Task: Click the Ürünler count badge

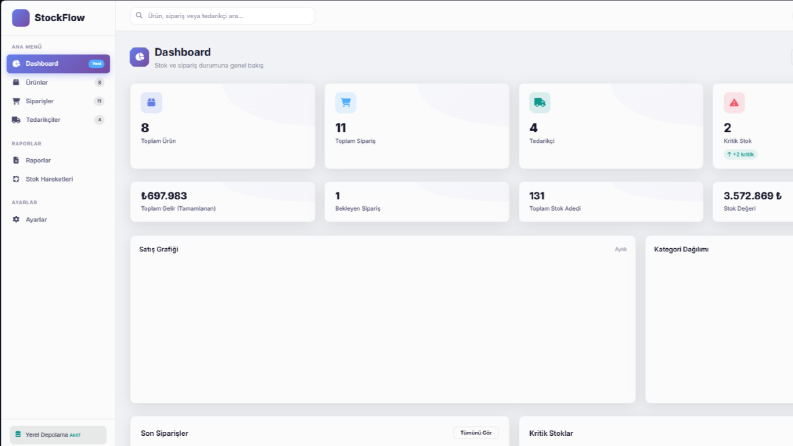Action: (99, 82)
